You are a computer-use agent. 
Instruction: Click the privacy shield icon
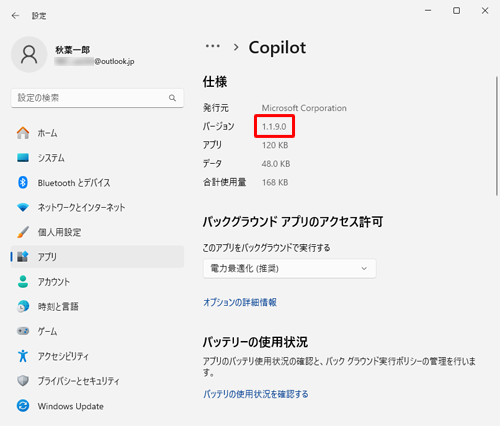tap(23, 381)
